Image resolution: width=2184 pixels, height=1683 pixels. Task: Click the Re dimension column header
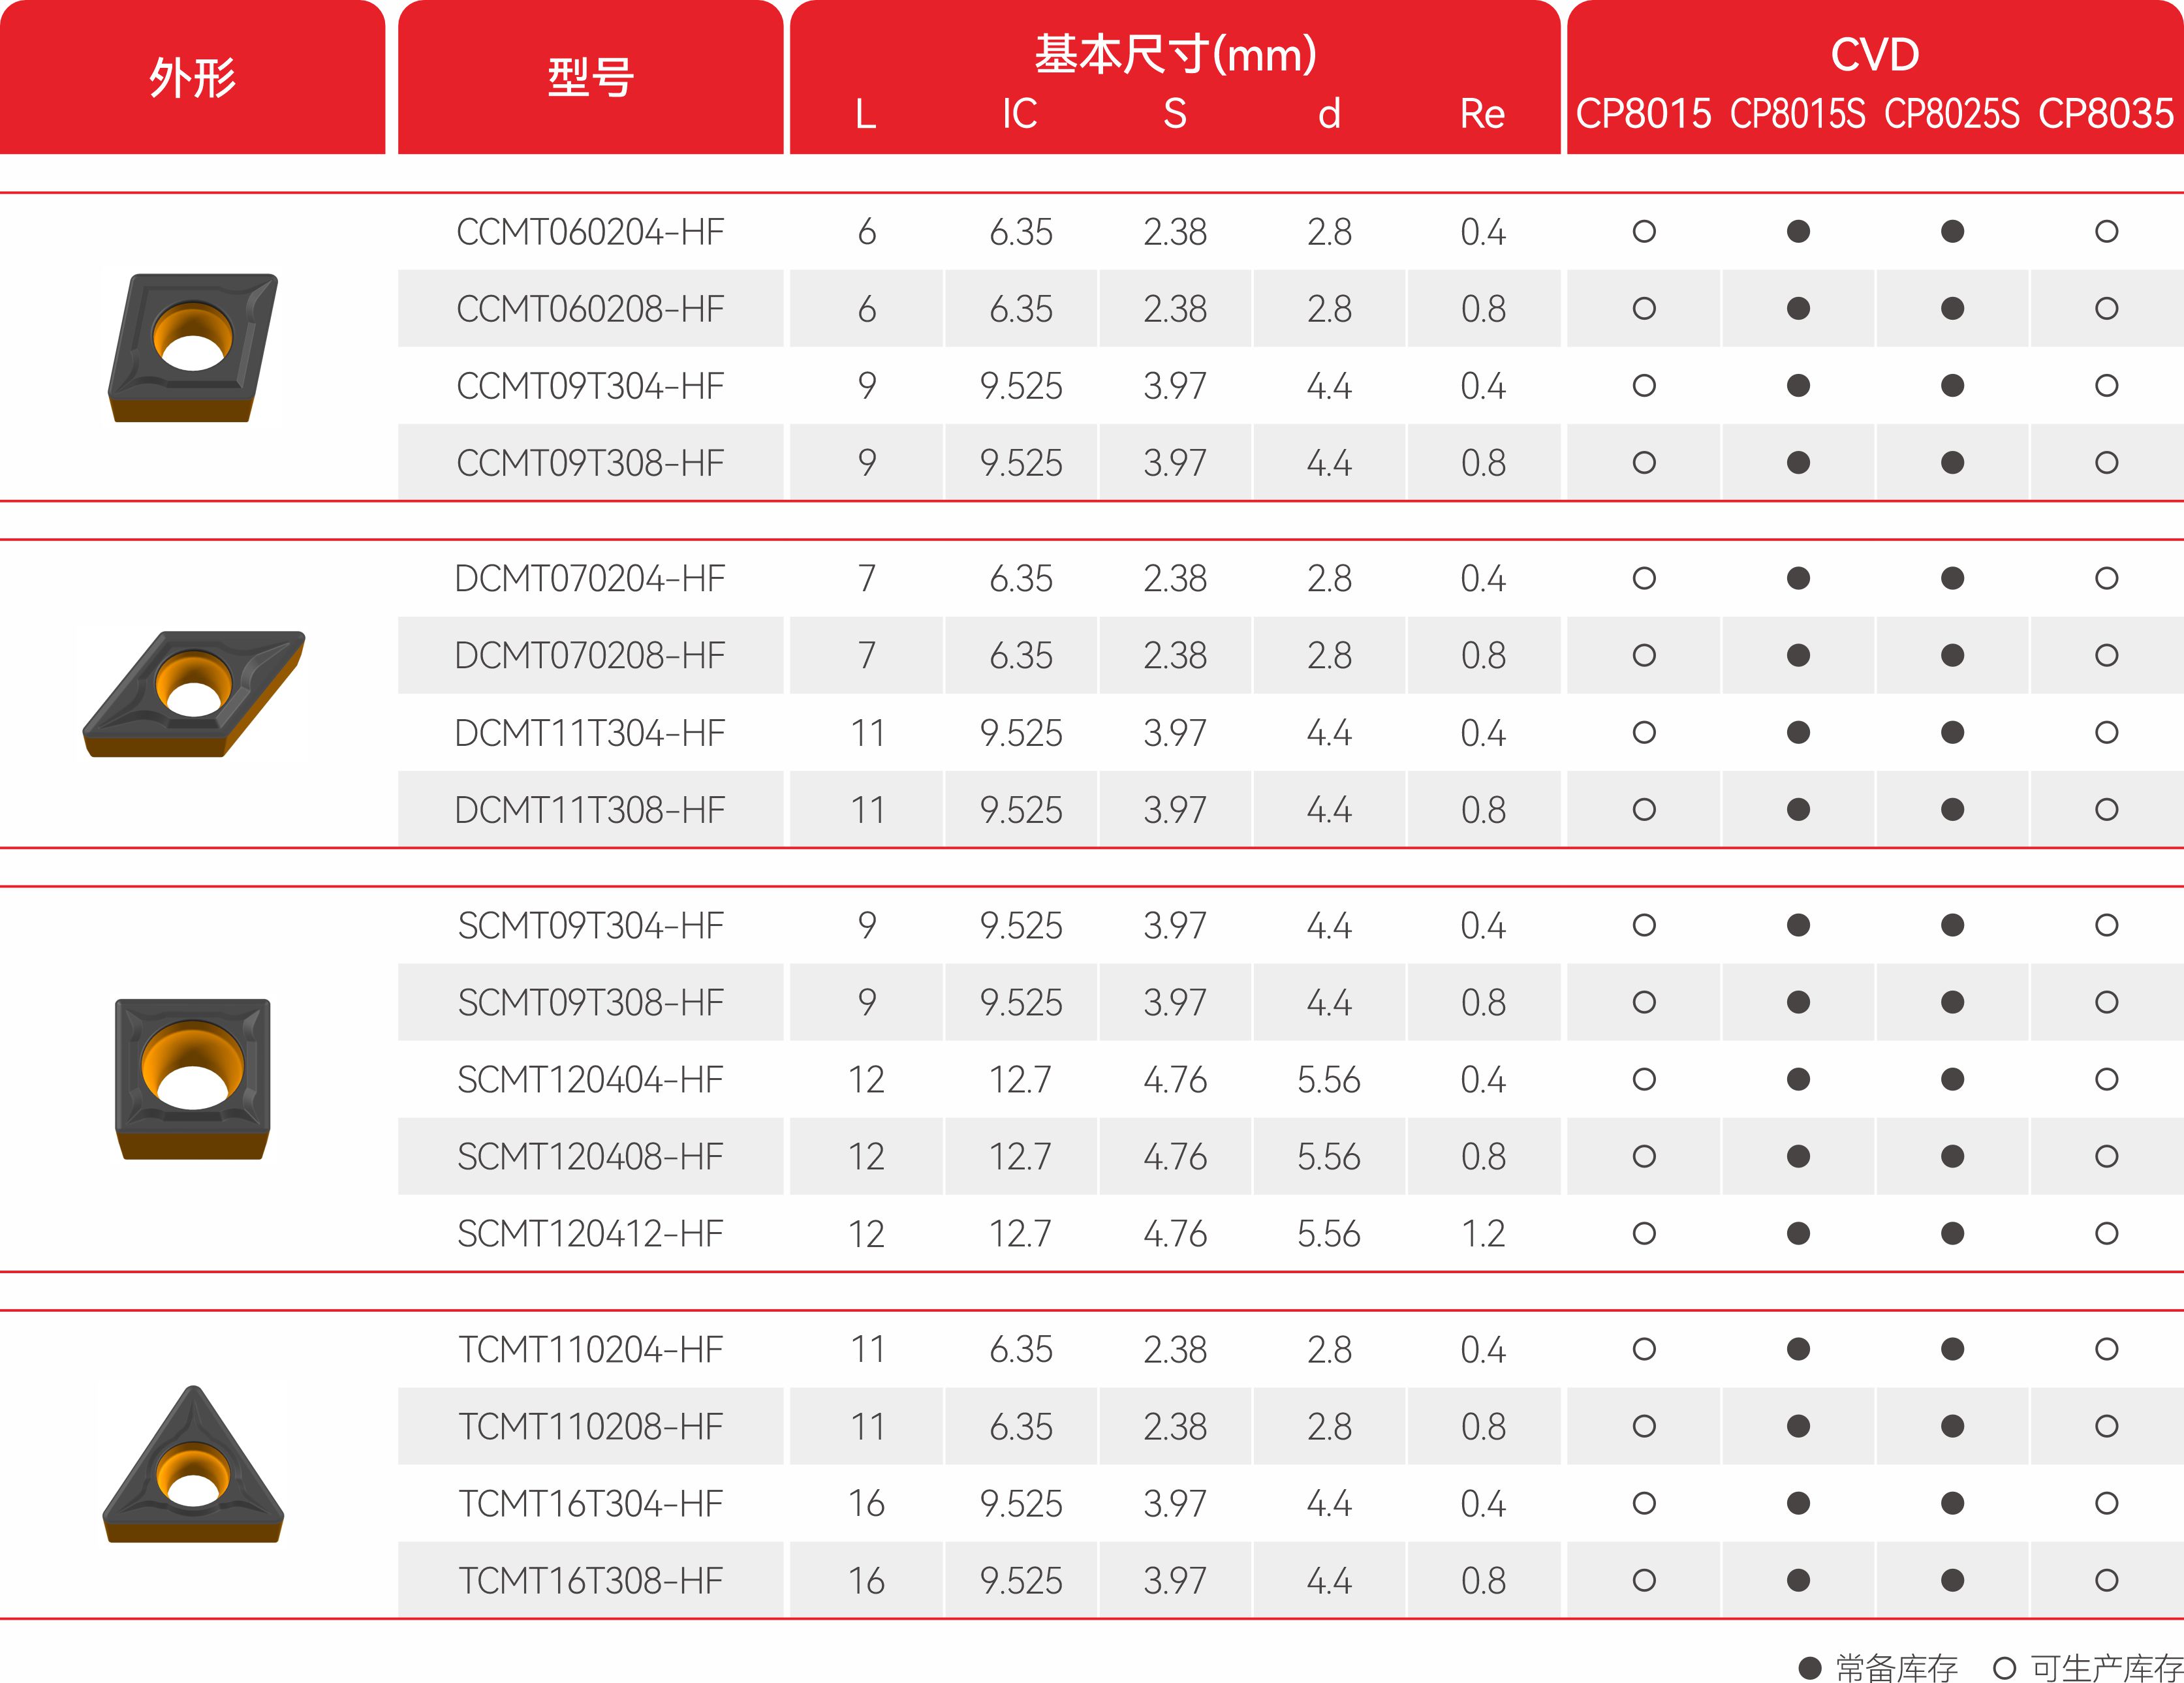1482,113
